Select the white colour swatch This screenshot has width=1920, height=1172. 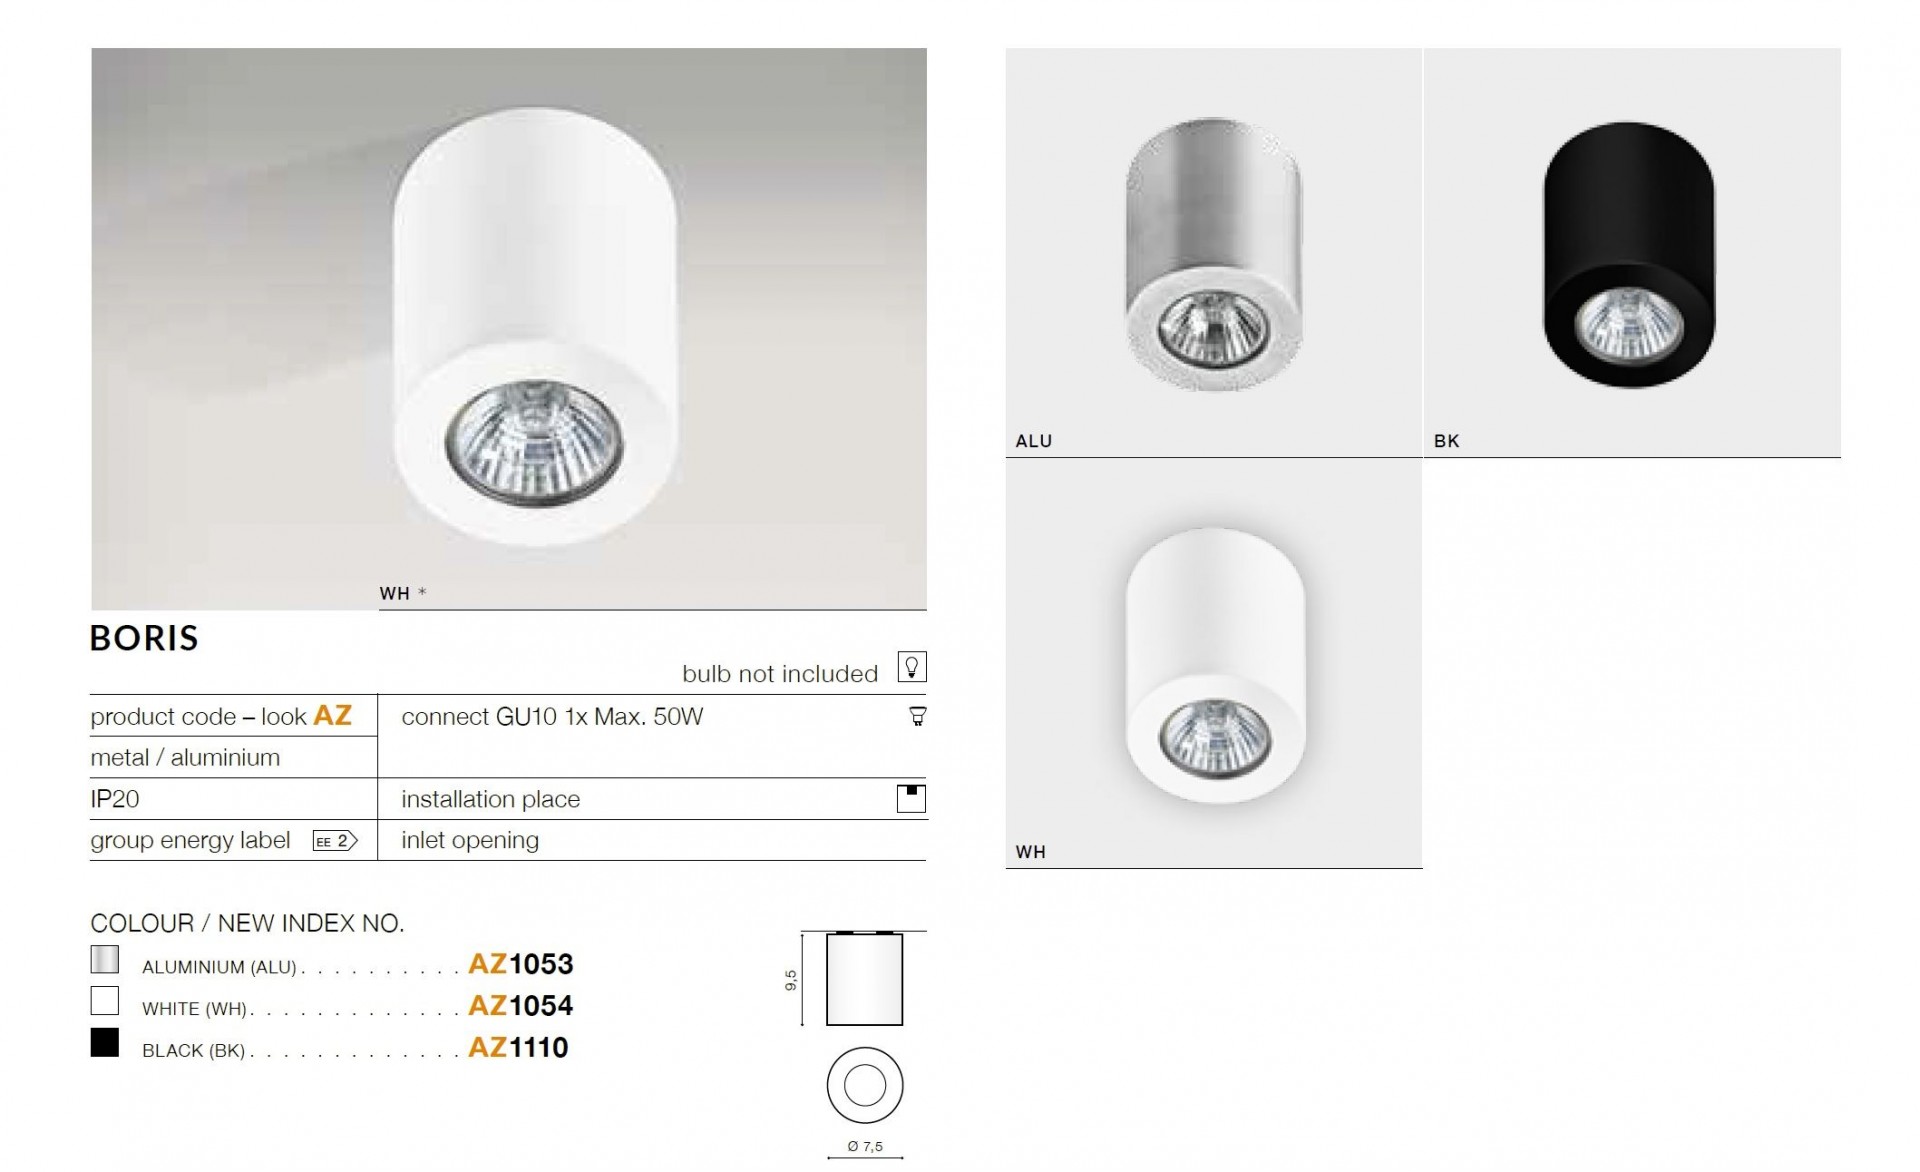(105, 1001)
